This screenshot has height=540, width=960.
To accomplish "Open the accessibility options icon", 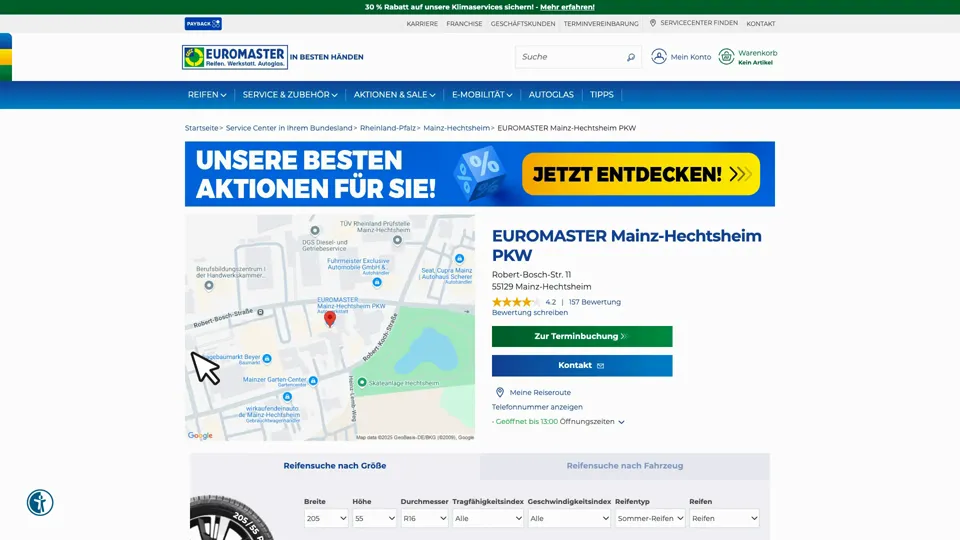I will [x=40, y=503].
